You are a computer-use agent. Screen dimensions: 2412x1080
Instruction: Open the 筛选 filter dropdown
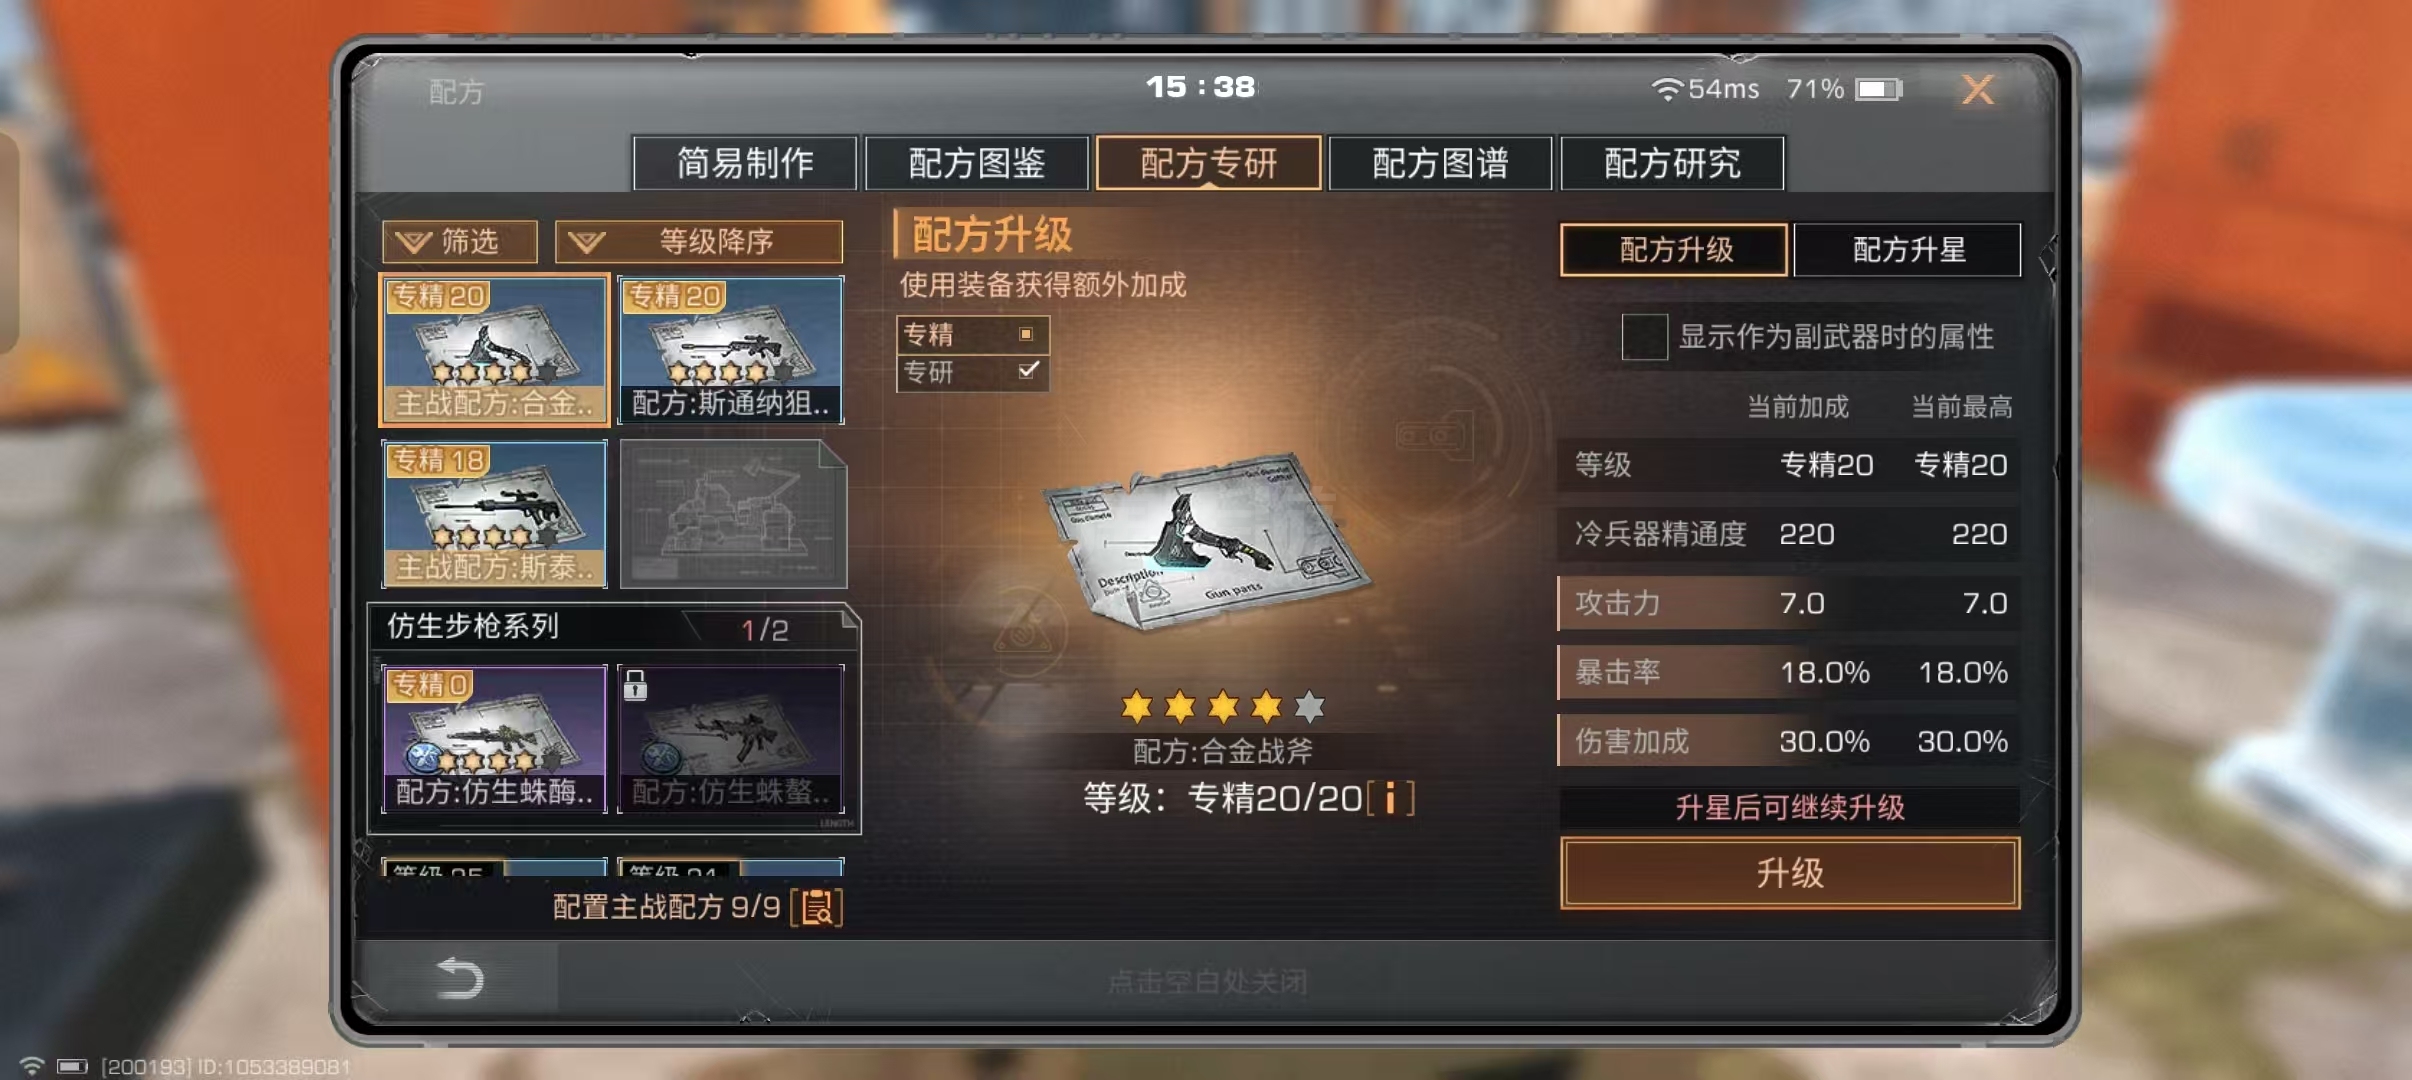click(460, 241)
